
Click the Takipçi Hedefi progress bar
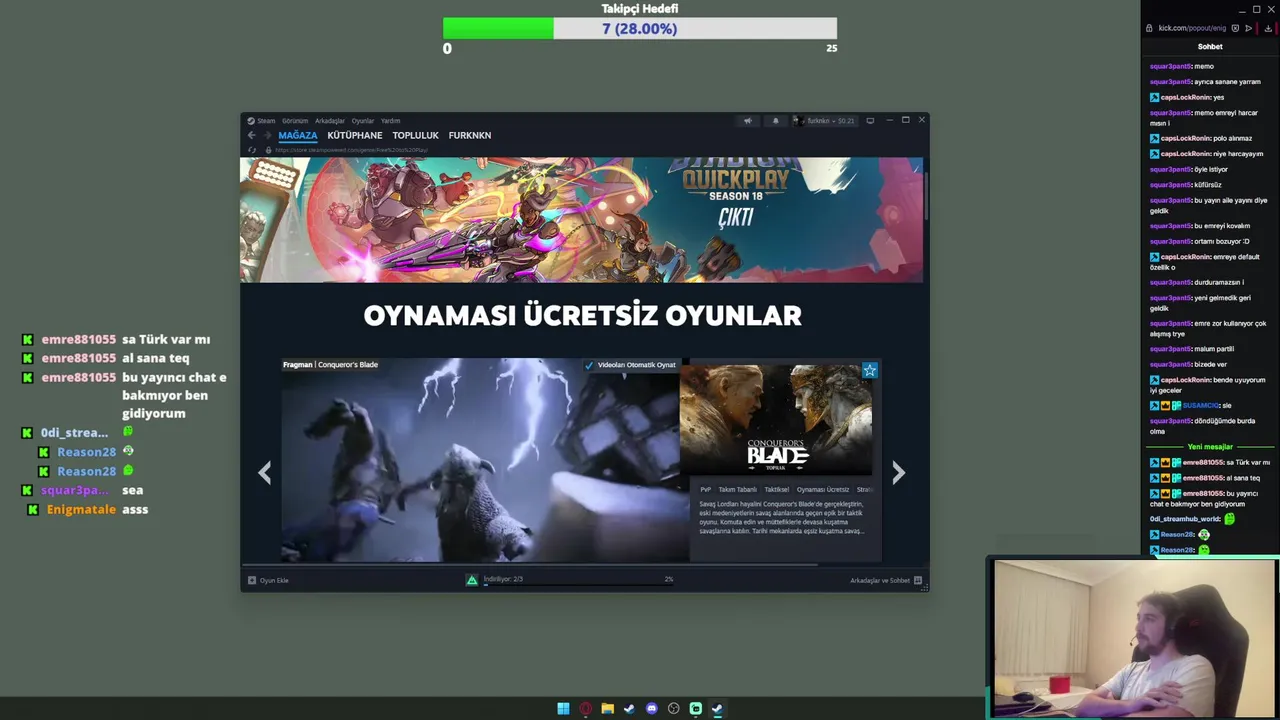coord(640,29)
